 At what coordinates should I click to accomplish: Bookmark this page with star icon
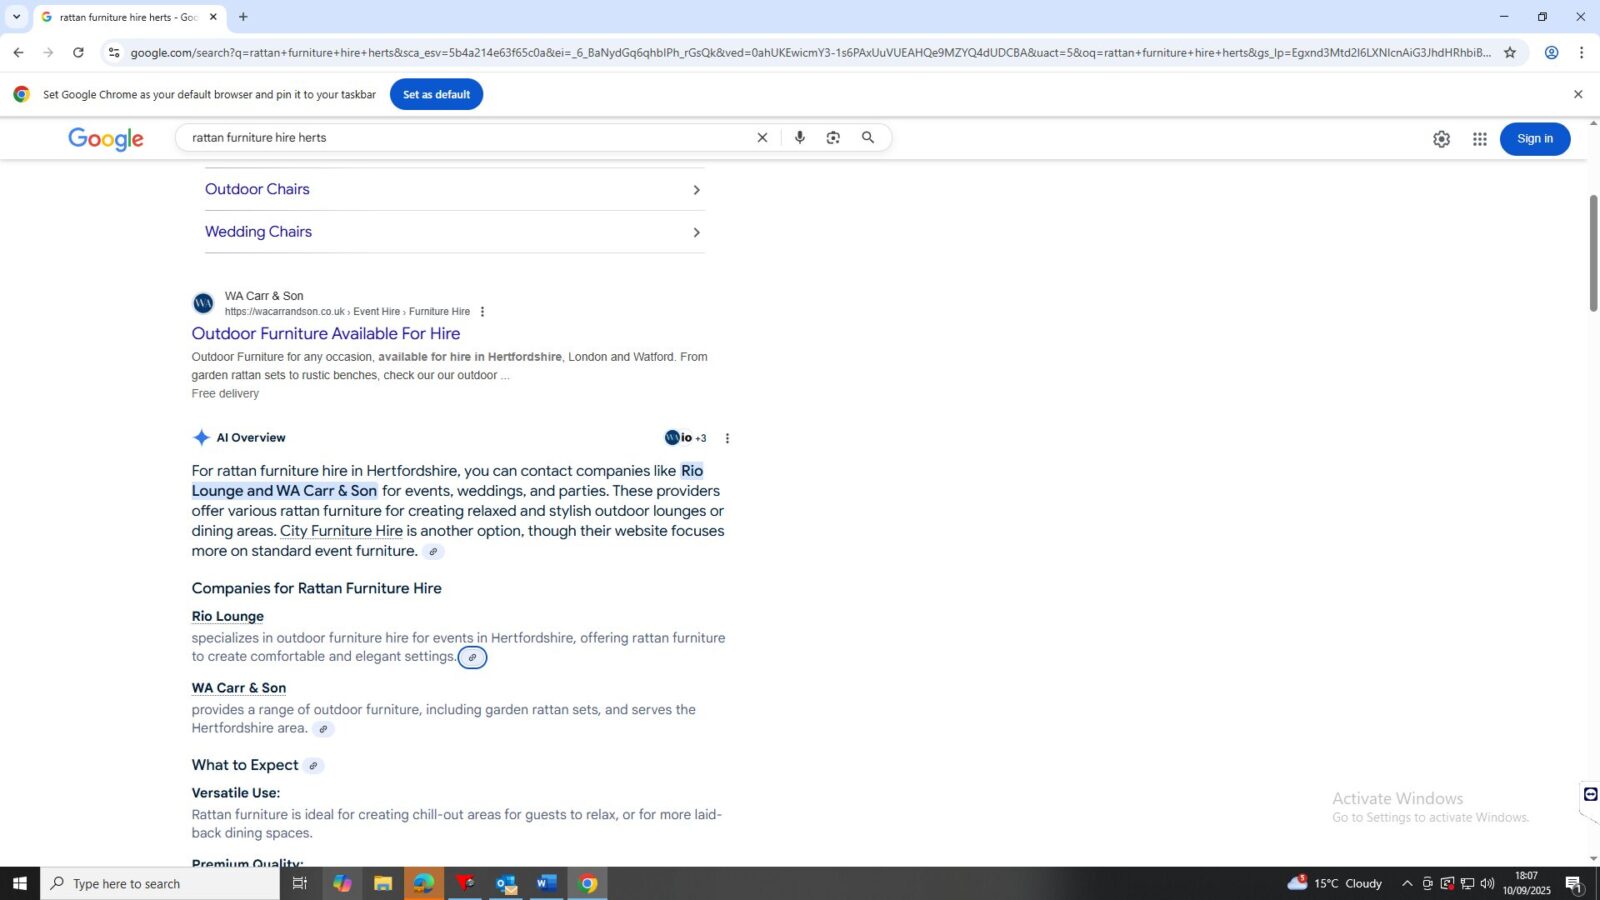pos(1510,53)
